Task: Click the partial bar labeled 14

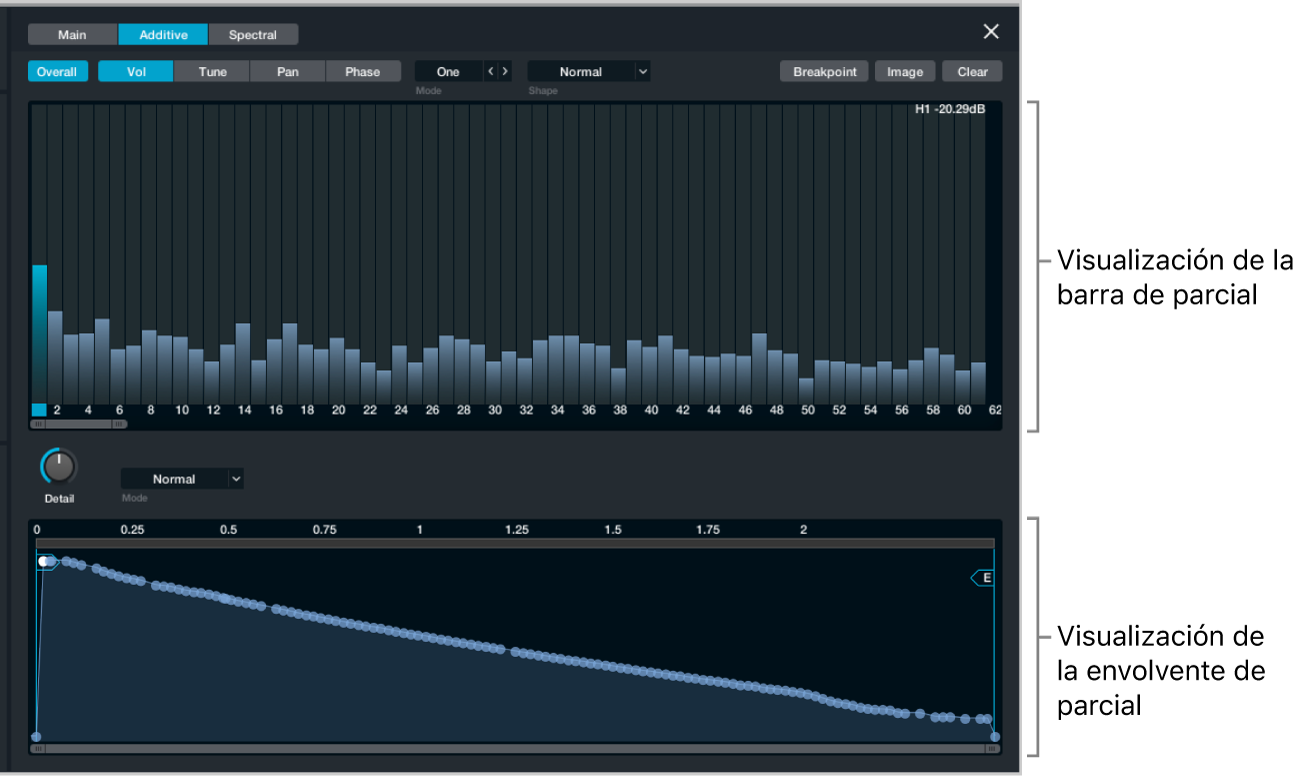Action: pyautogui.click(x=243, y=363)
